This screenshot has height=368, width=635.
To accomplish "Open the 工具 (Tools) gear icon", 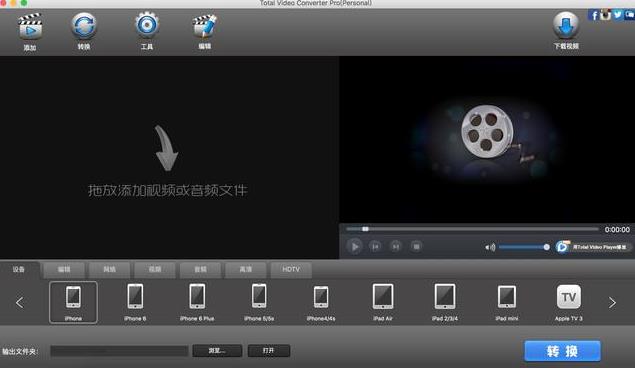I will 147,25.
